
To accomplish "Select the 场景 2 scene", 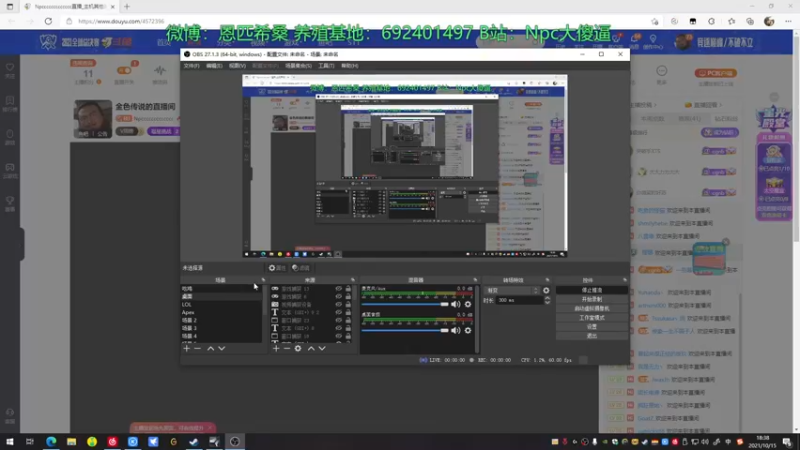I will coord(221,320).
